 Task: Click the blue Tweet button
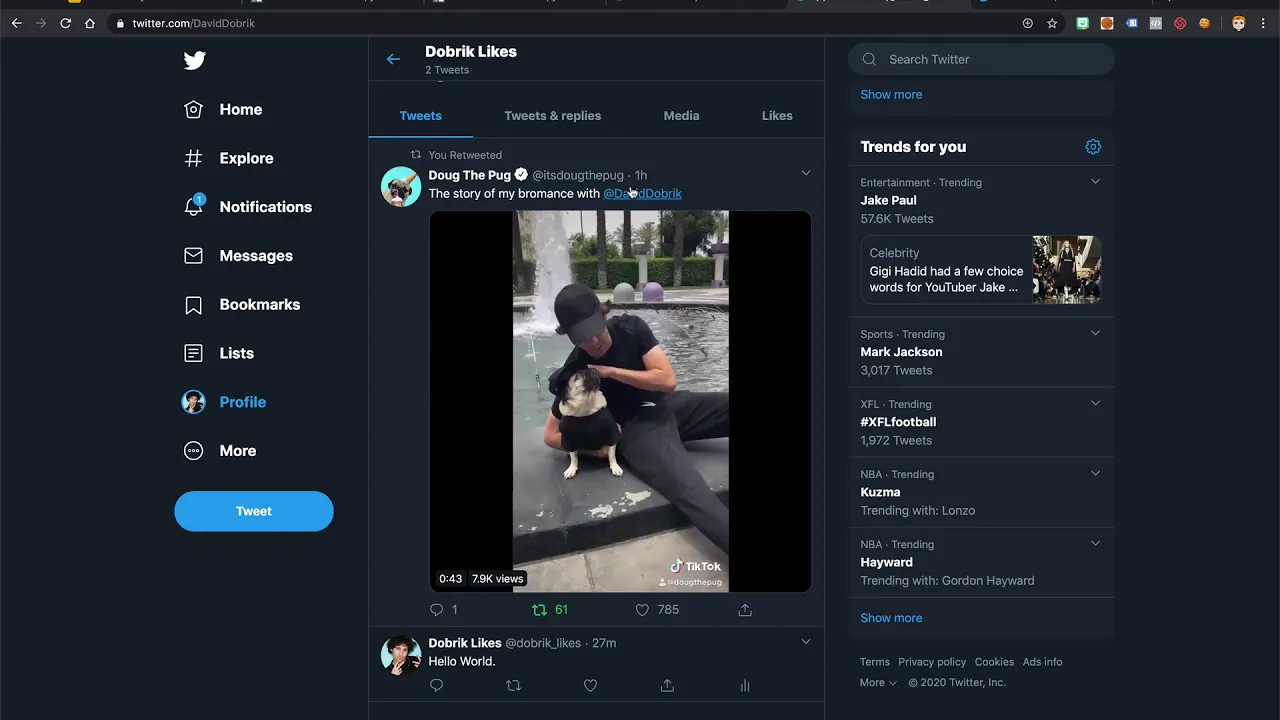tap(254, 511)
